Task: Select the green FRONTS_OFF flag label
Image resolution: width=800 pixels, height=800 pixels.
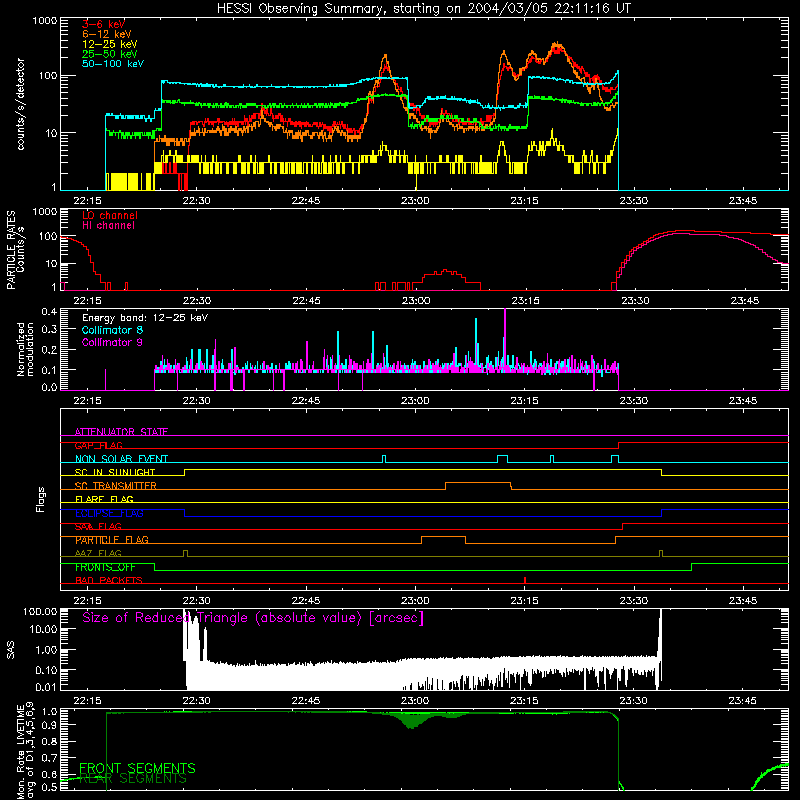Action: 105,567
